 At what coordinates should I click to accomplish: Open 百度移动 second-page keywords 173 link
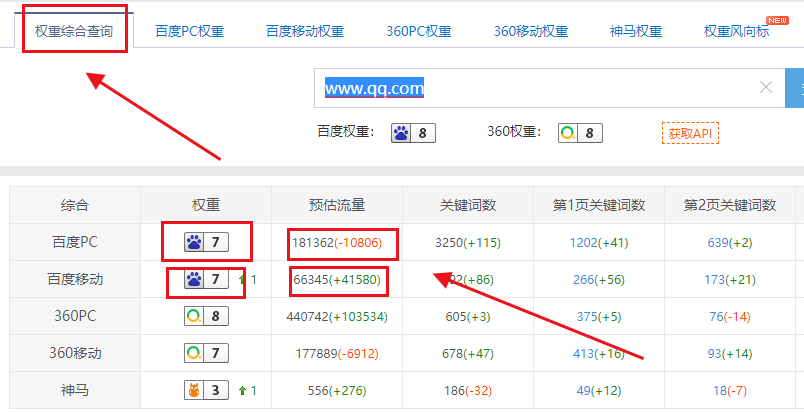coord(715,280)
